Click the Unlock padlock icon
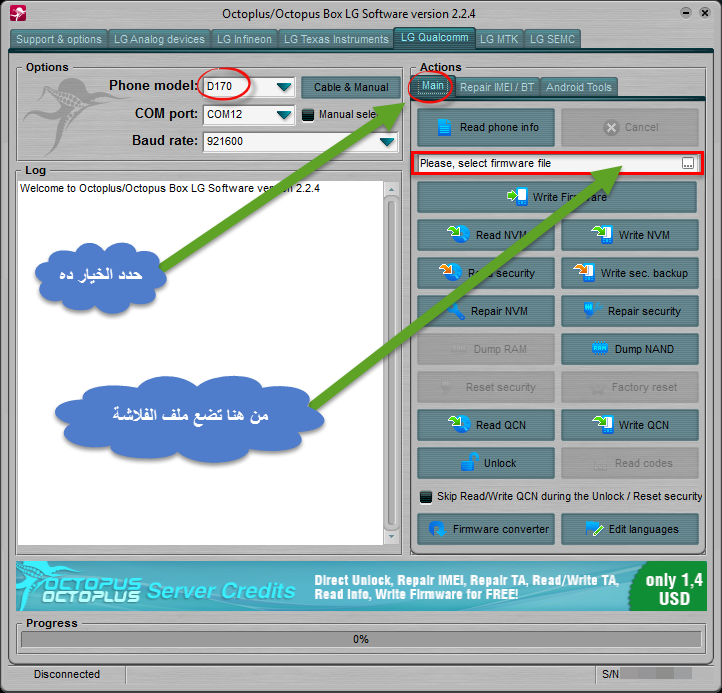The image size is (722, 693). (x=470, y=462)
